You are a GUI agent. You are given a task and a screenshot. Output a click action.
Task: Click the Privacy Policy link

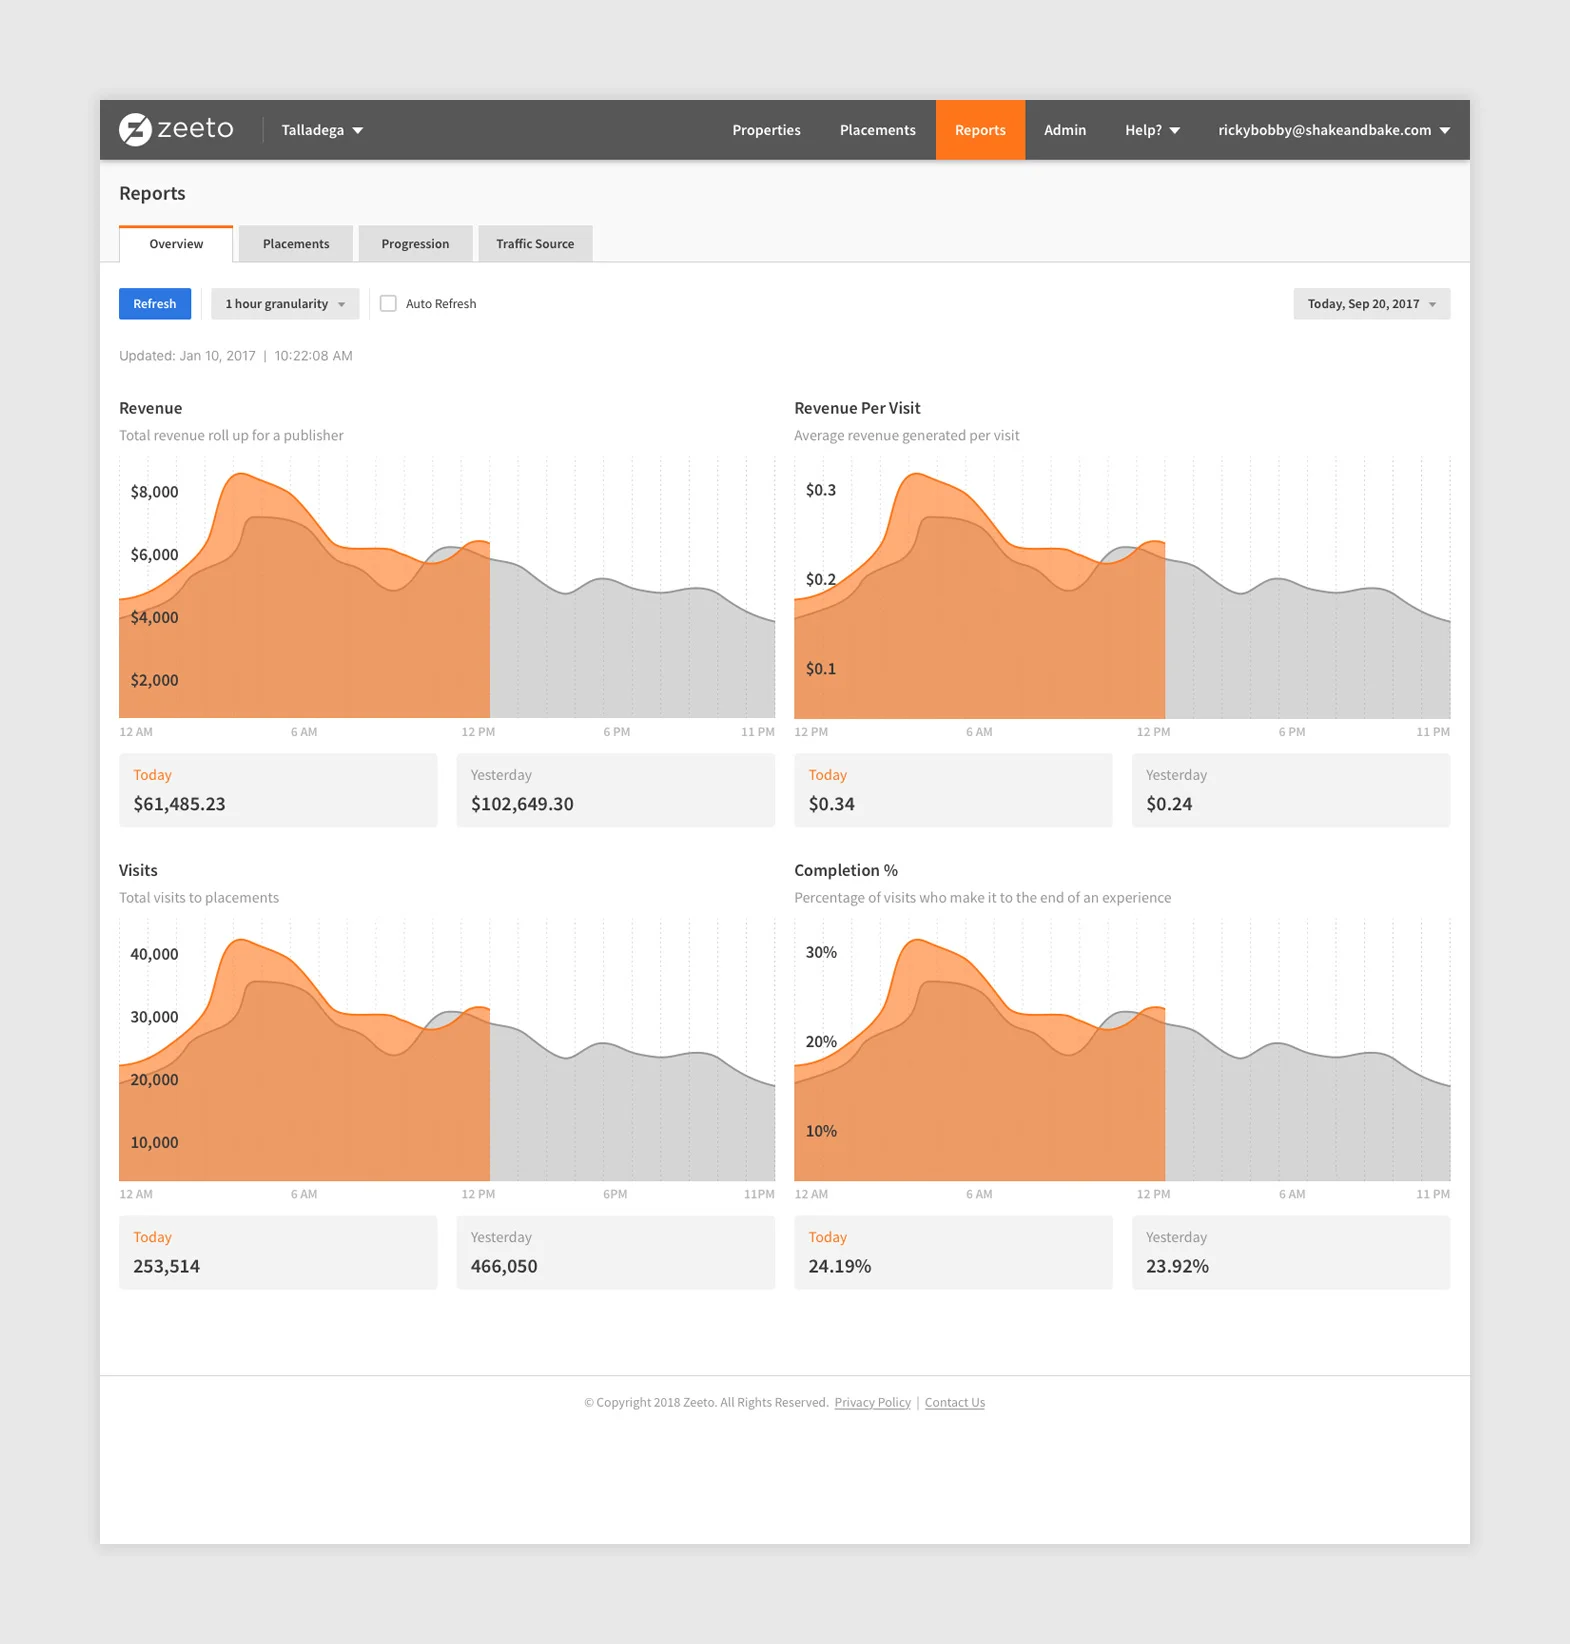click(x=873, y=1403)
